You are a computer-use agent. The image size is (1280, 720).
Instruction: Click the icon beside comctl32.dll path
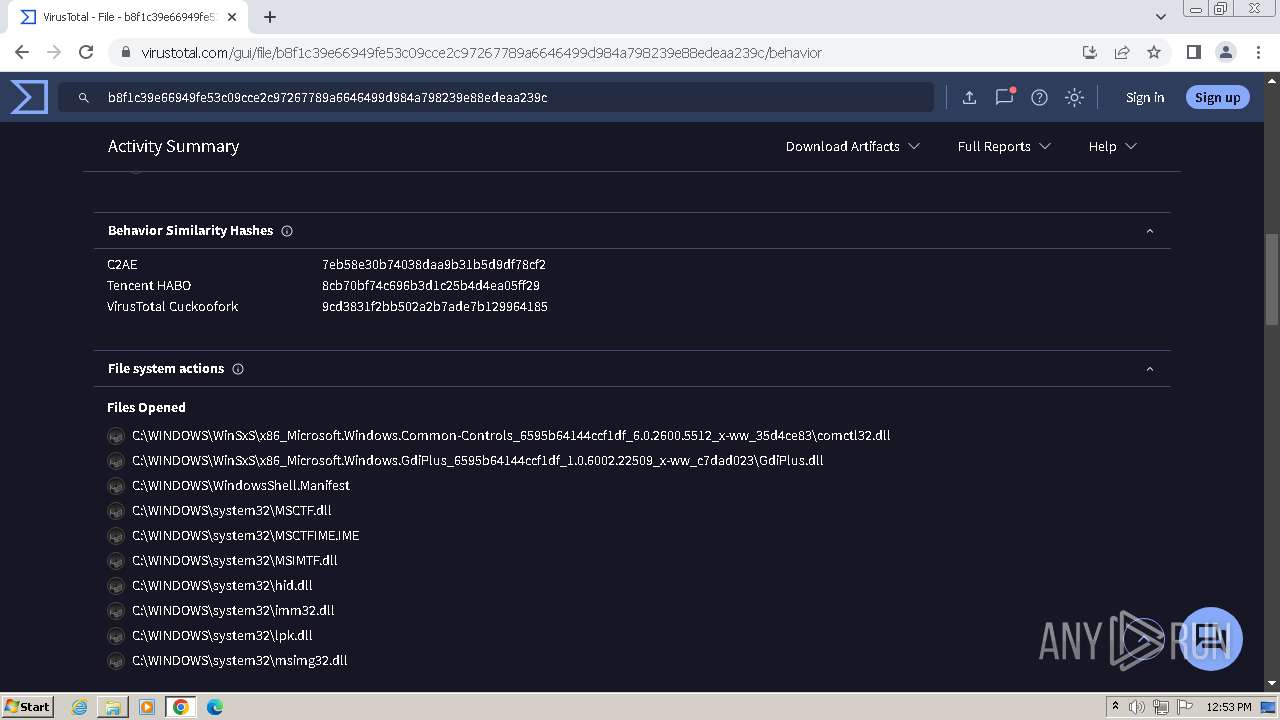(116, 436)
